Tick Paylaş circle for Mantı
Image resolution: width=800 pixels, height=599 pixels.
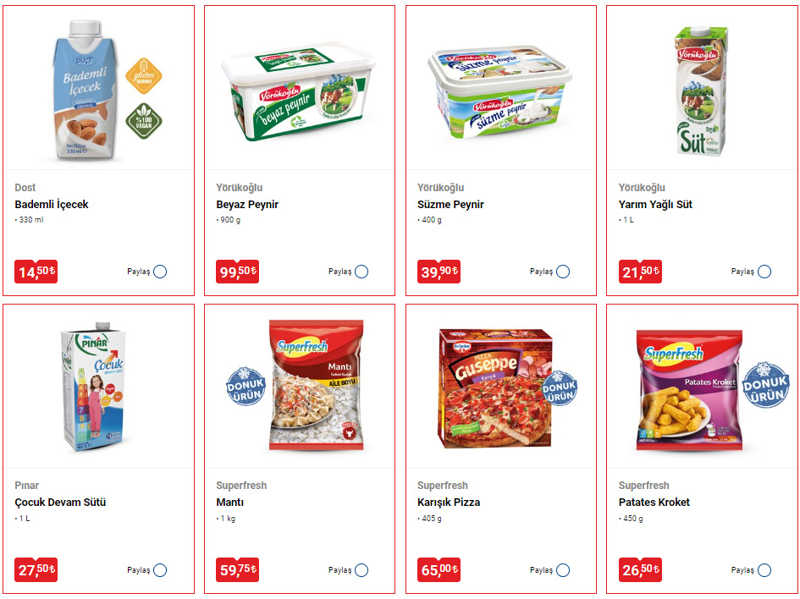pos(362,570)
